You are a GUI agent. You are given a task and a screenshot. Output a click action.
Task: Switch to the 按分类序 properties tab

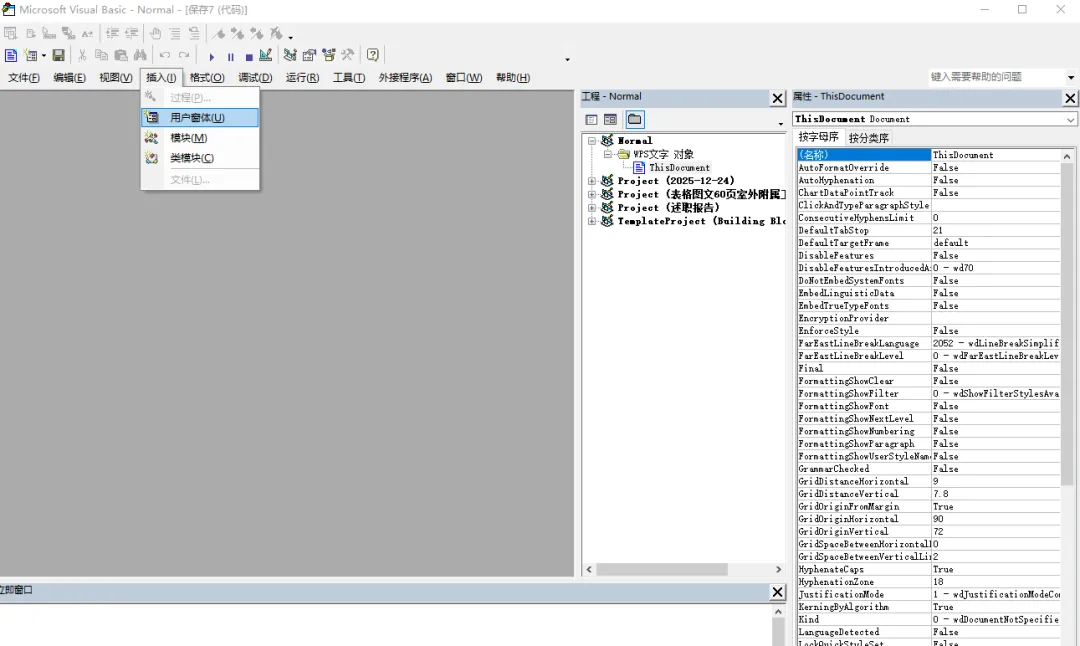pos(869,138)
